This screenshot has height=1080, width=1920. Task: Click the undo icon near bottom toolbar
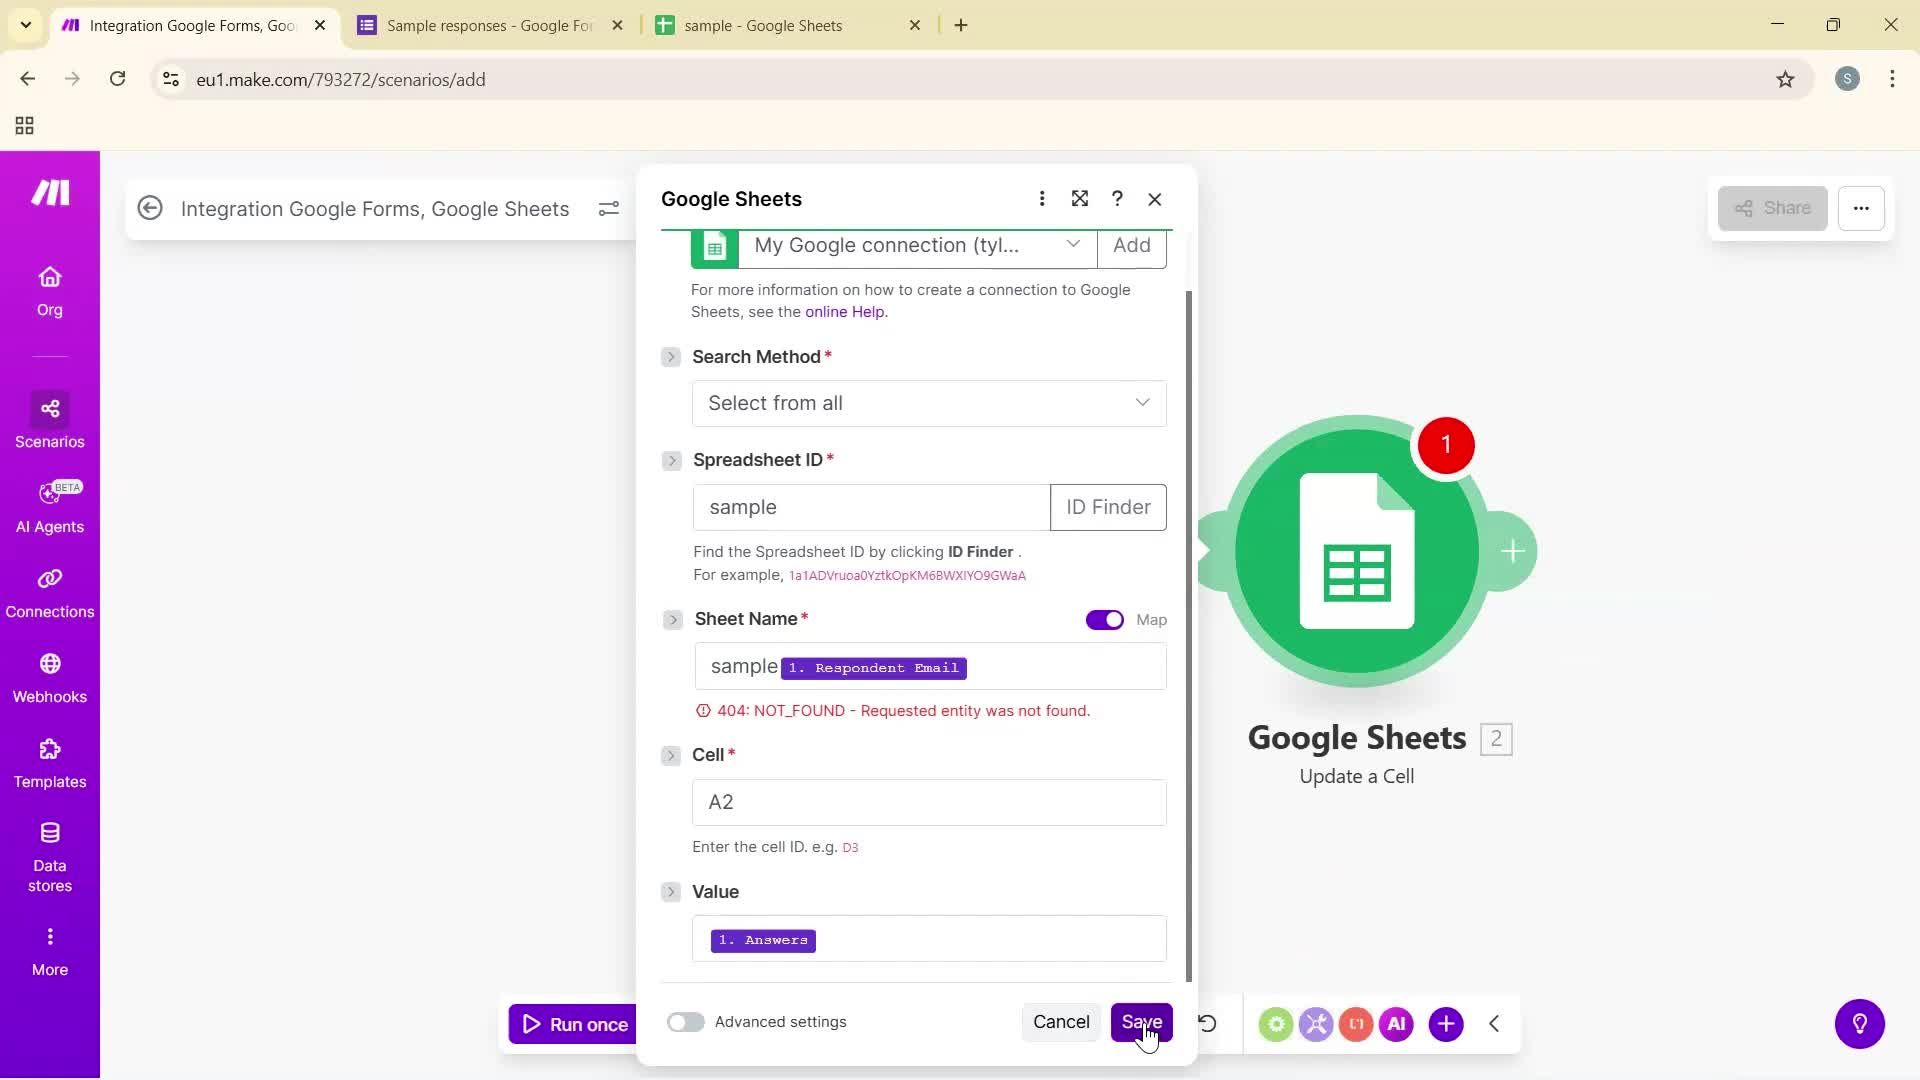1208,1023
